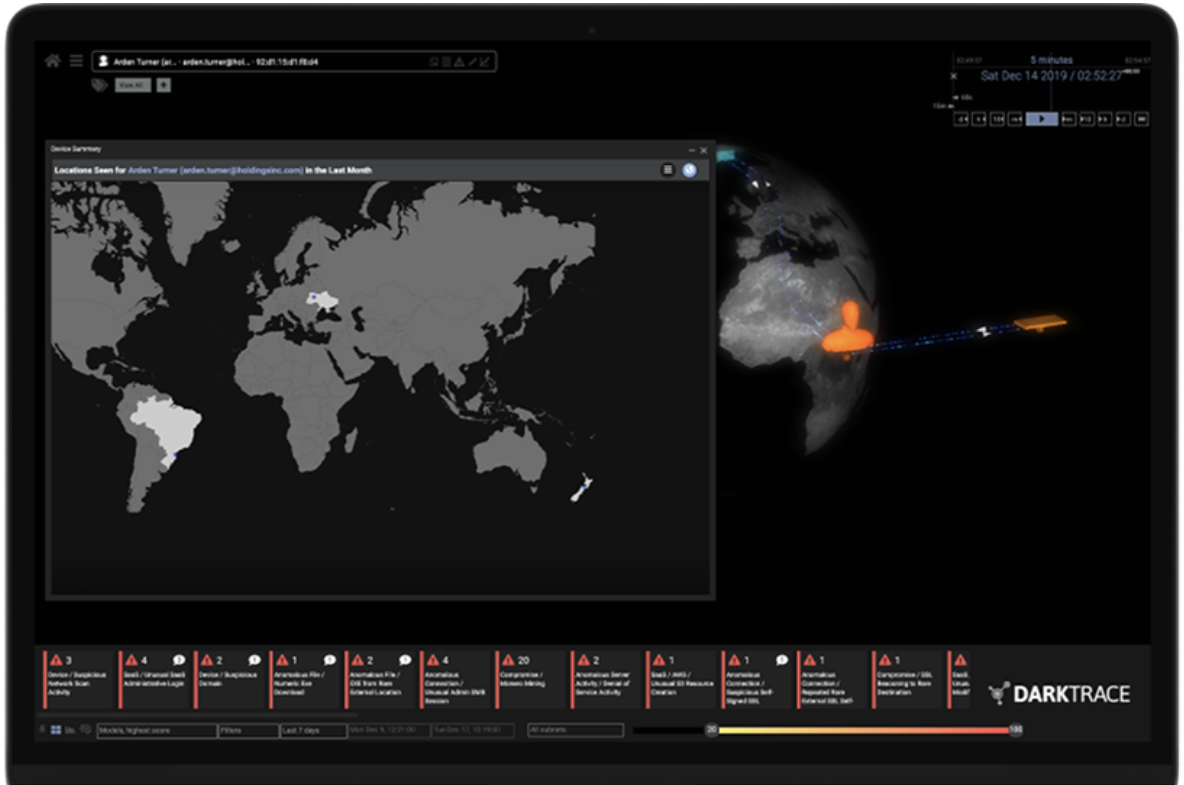This screenshot has height=785, width=1184.
Task: Open the Filters field in bottom bar
Action: [248, 731]
